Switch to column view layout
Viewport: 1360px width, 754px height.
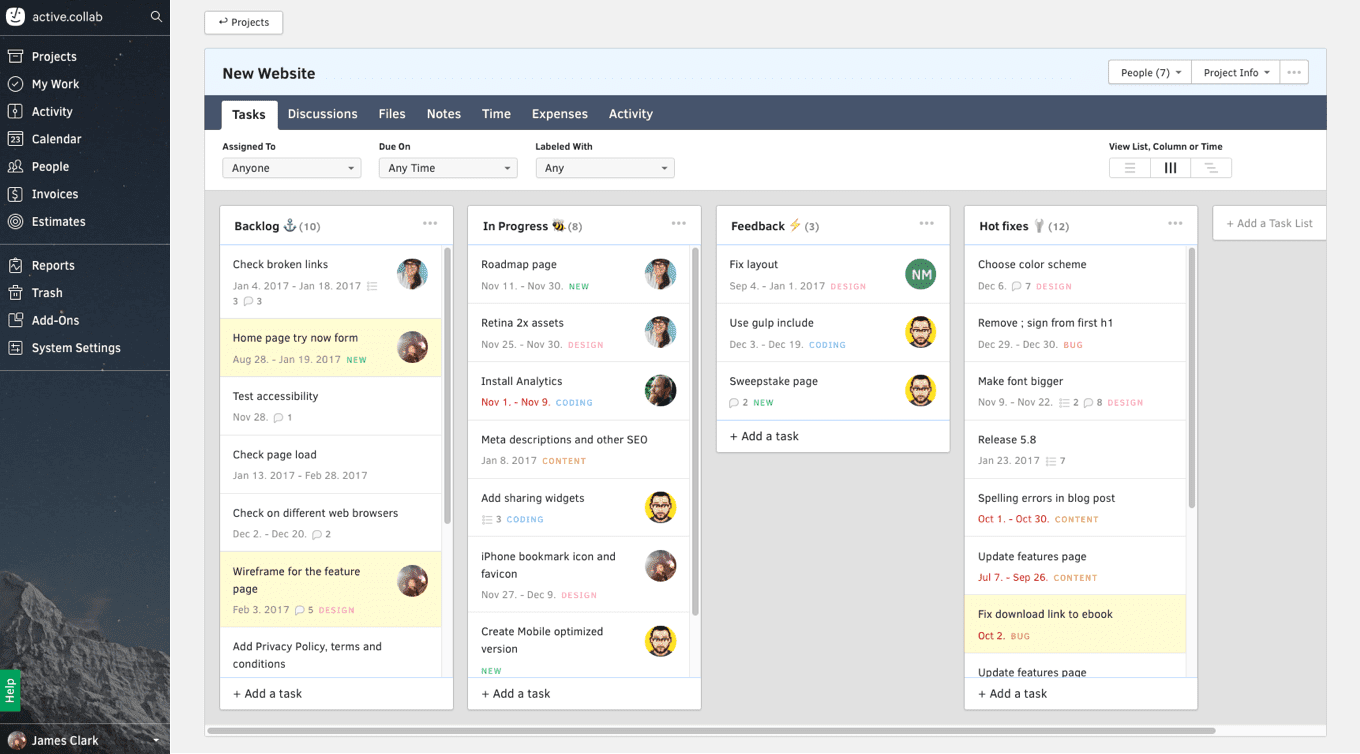point(1170,168)
